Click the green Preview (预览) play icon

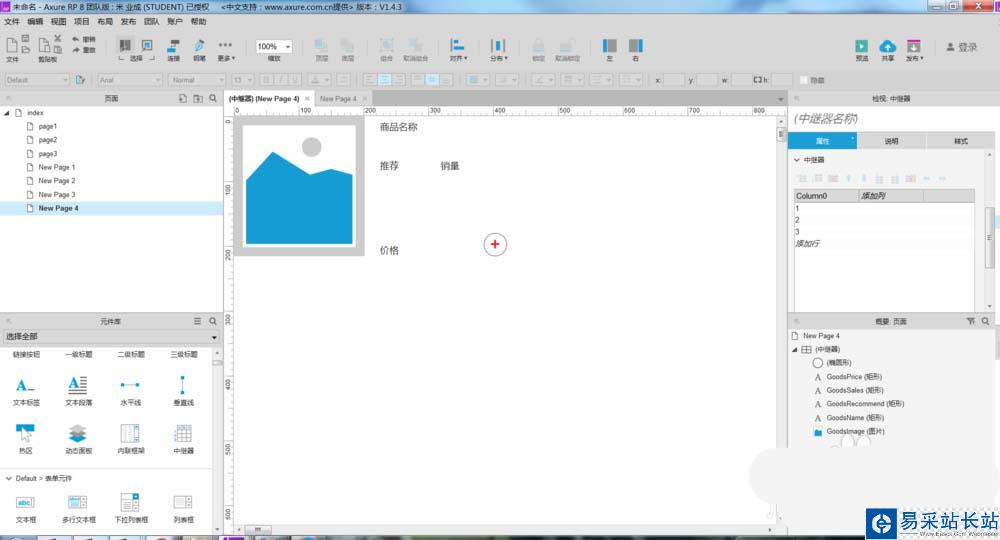[862, 49]
